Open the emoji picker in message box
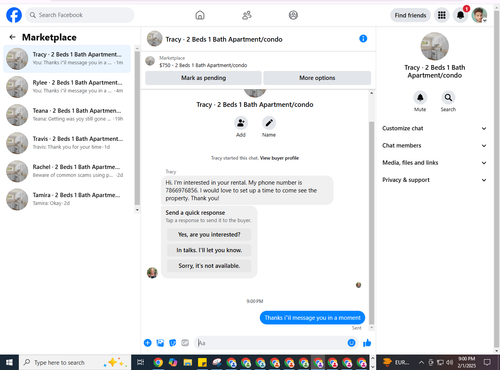The image size is (500, 370). tap(351, 343)
